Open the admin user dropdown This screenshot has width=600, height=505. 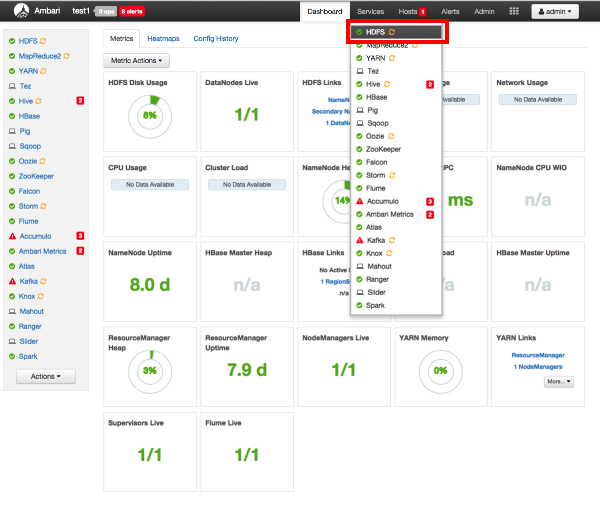pyautogui.click(x=555, y=11)
